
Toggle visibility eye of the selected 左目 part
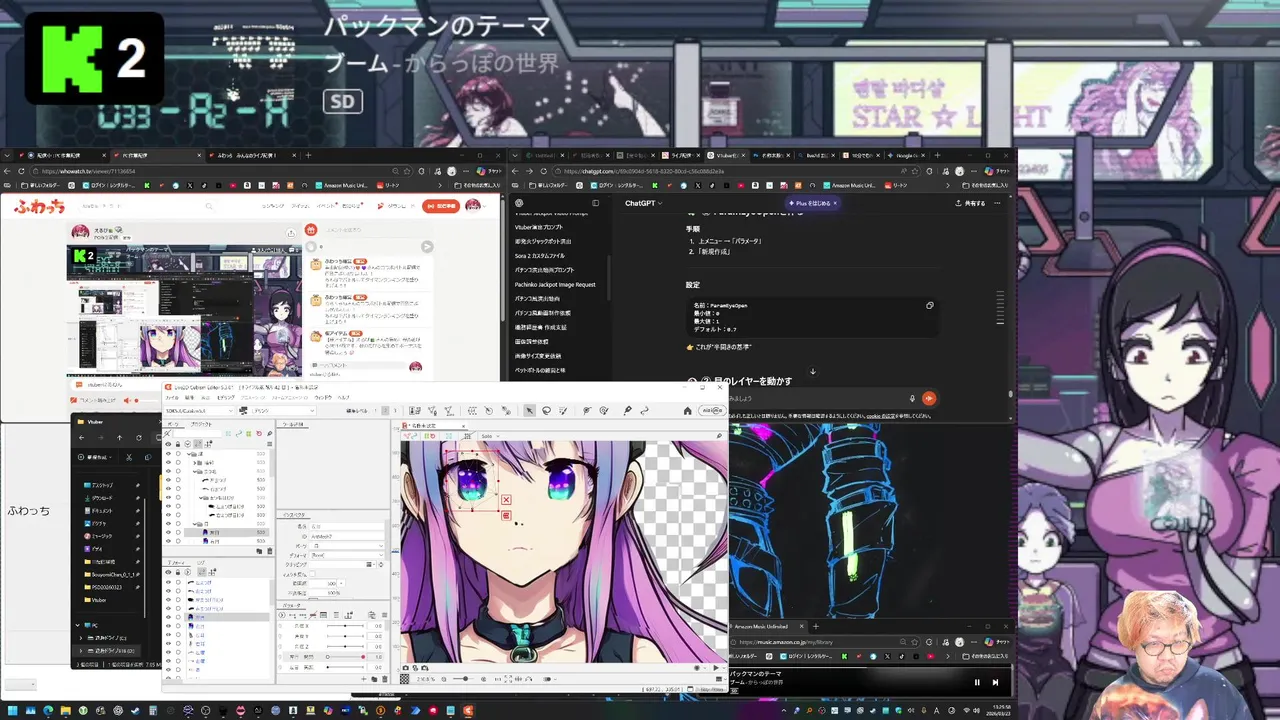(x=168, y=532)
